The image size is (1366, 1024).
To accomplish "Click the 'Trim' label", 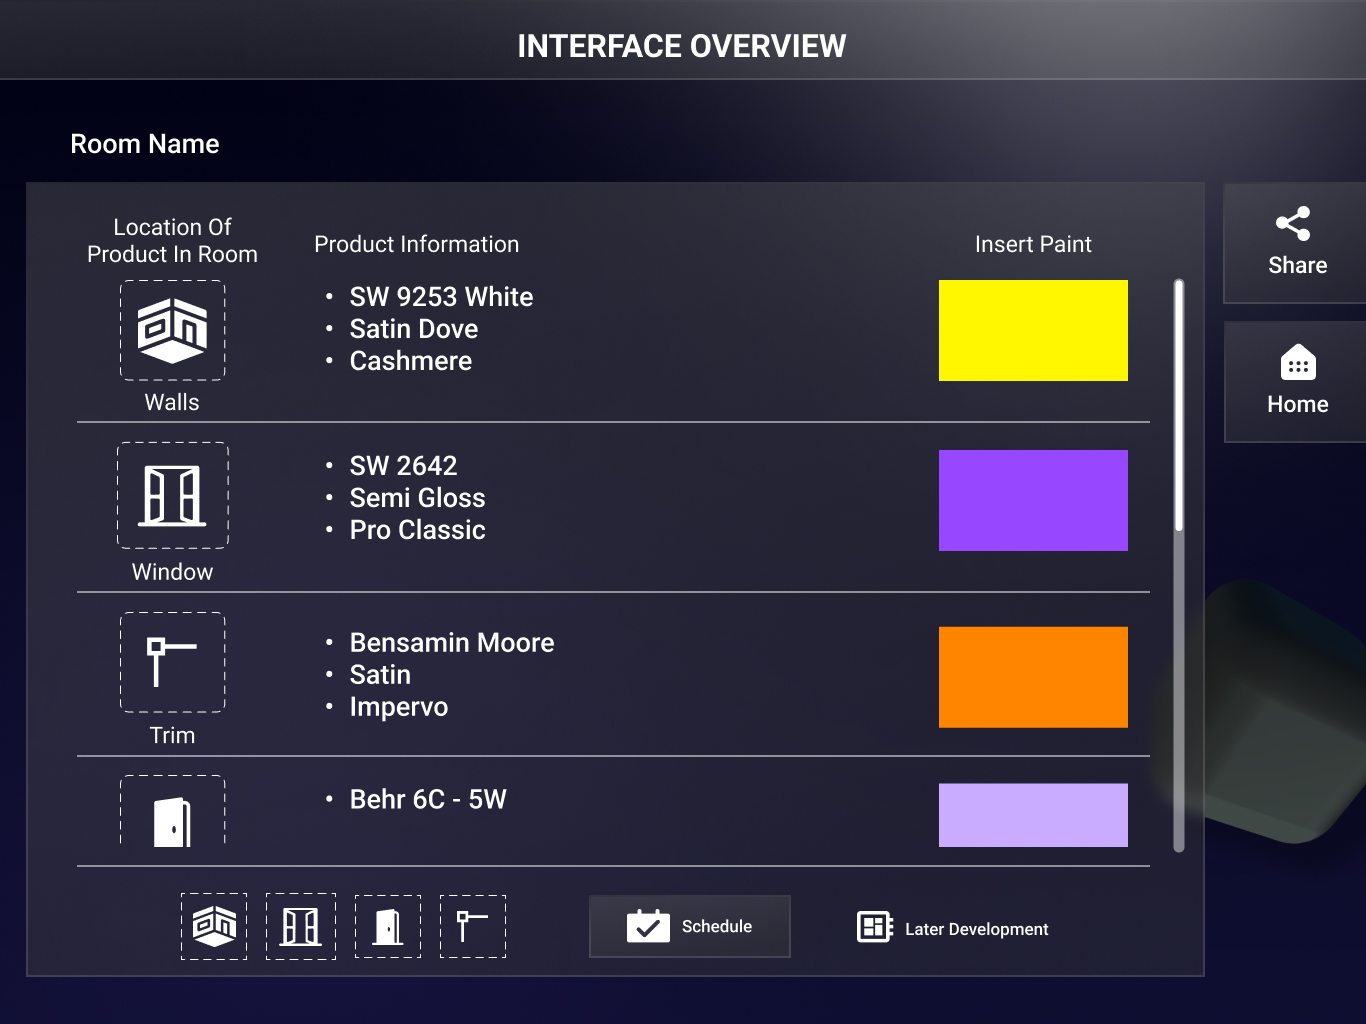I will click(172, 735).
